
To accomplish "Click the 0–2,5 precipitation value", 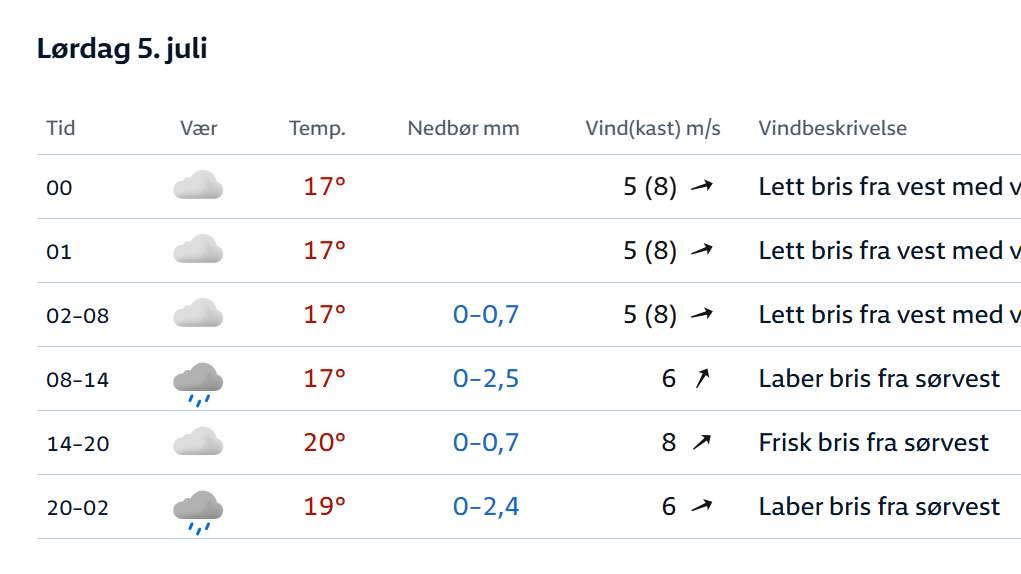I will point(486,378).
